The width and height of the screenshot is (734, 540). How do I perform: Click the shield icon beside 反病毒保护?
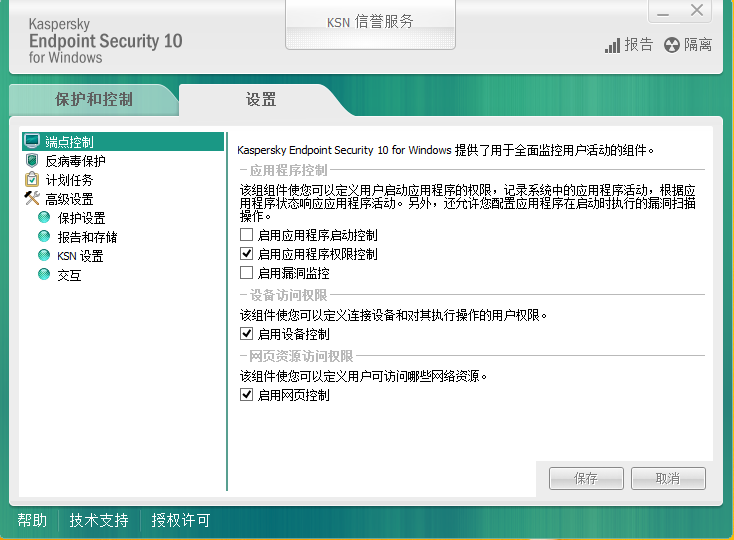coord(32,161)
